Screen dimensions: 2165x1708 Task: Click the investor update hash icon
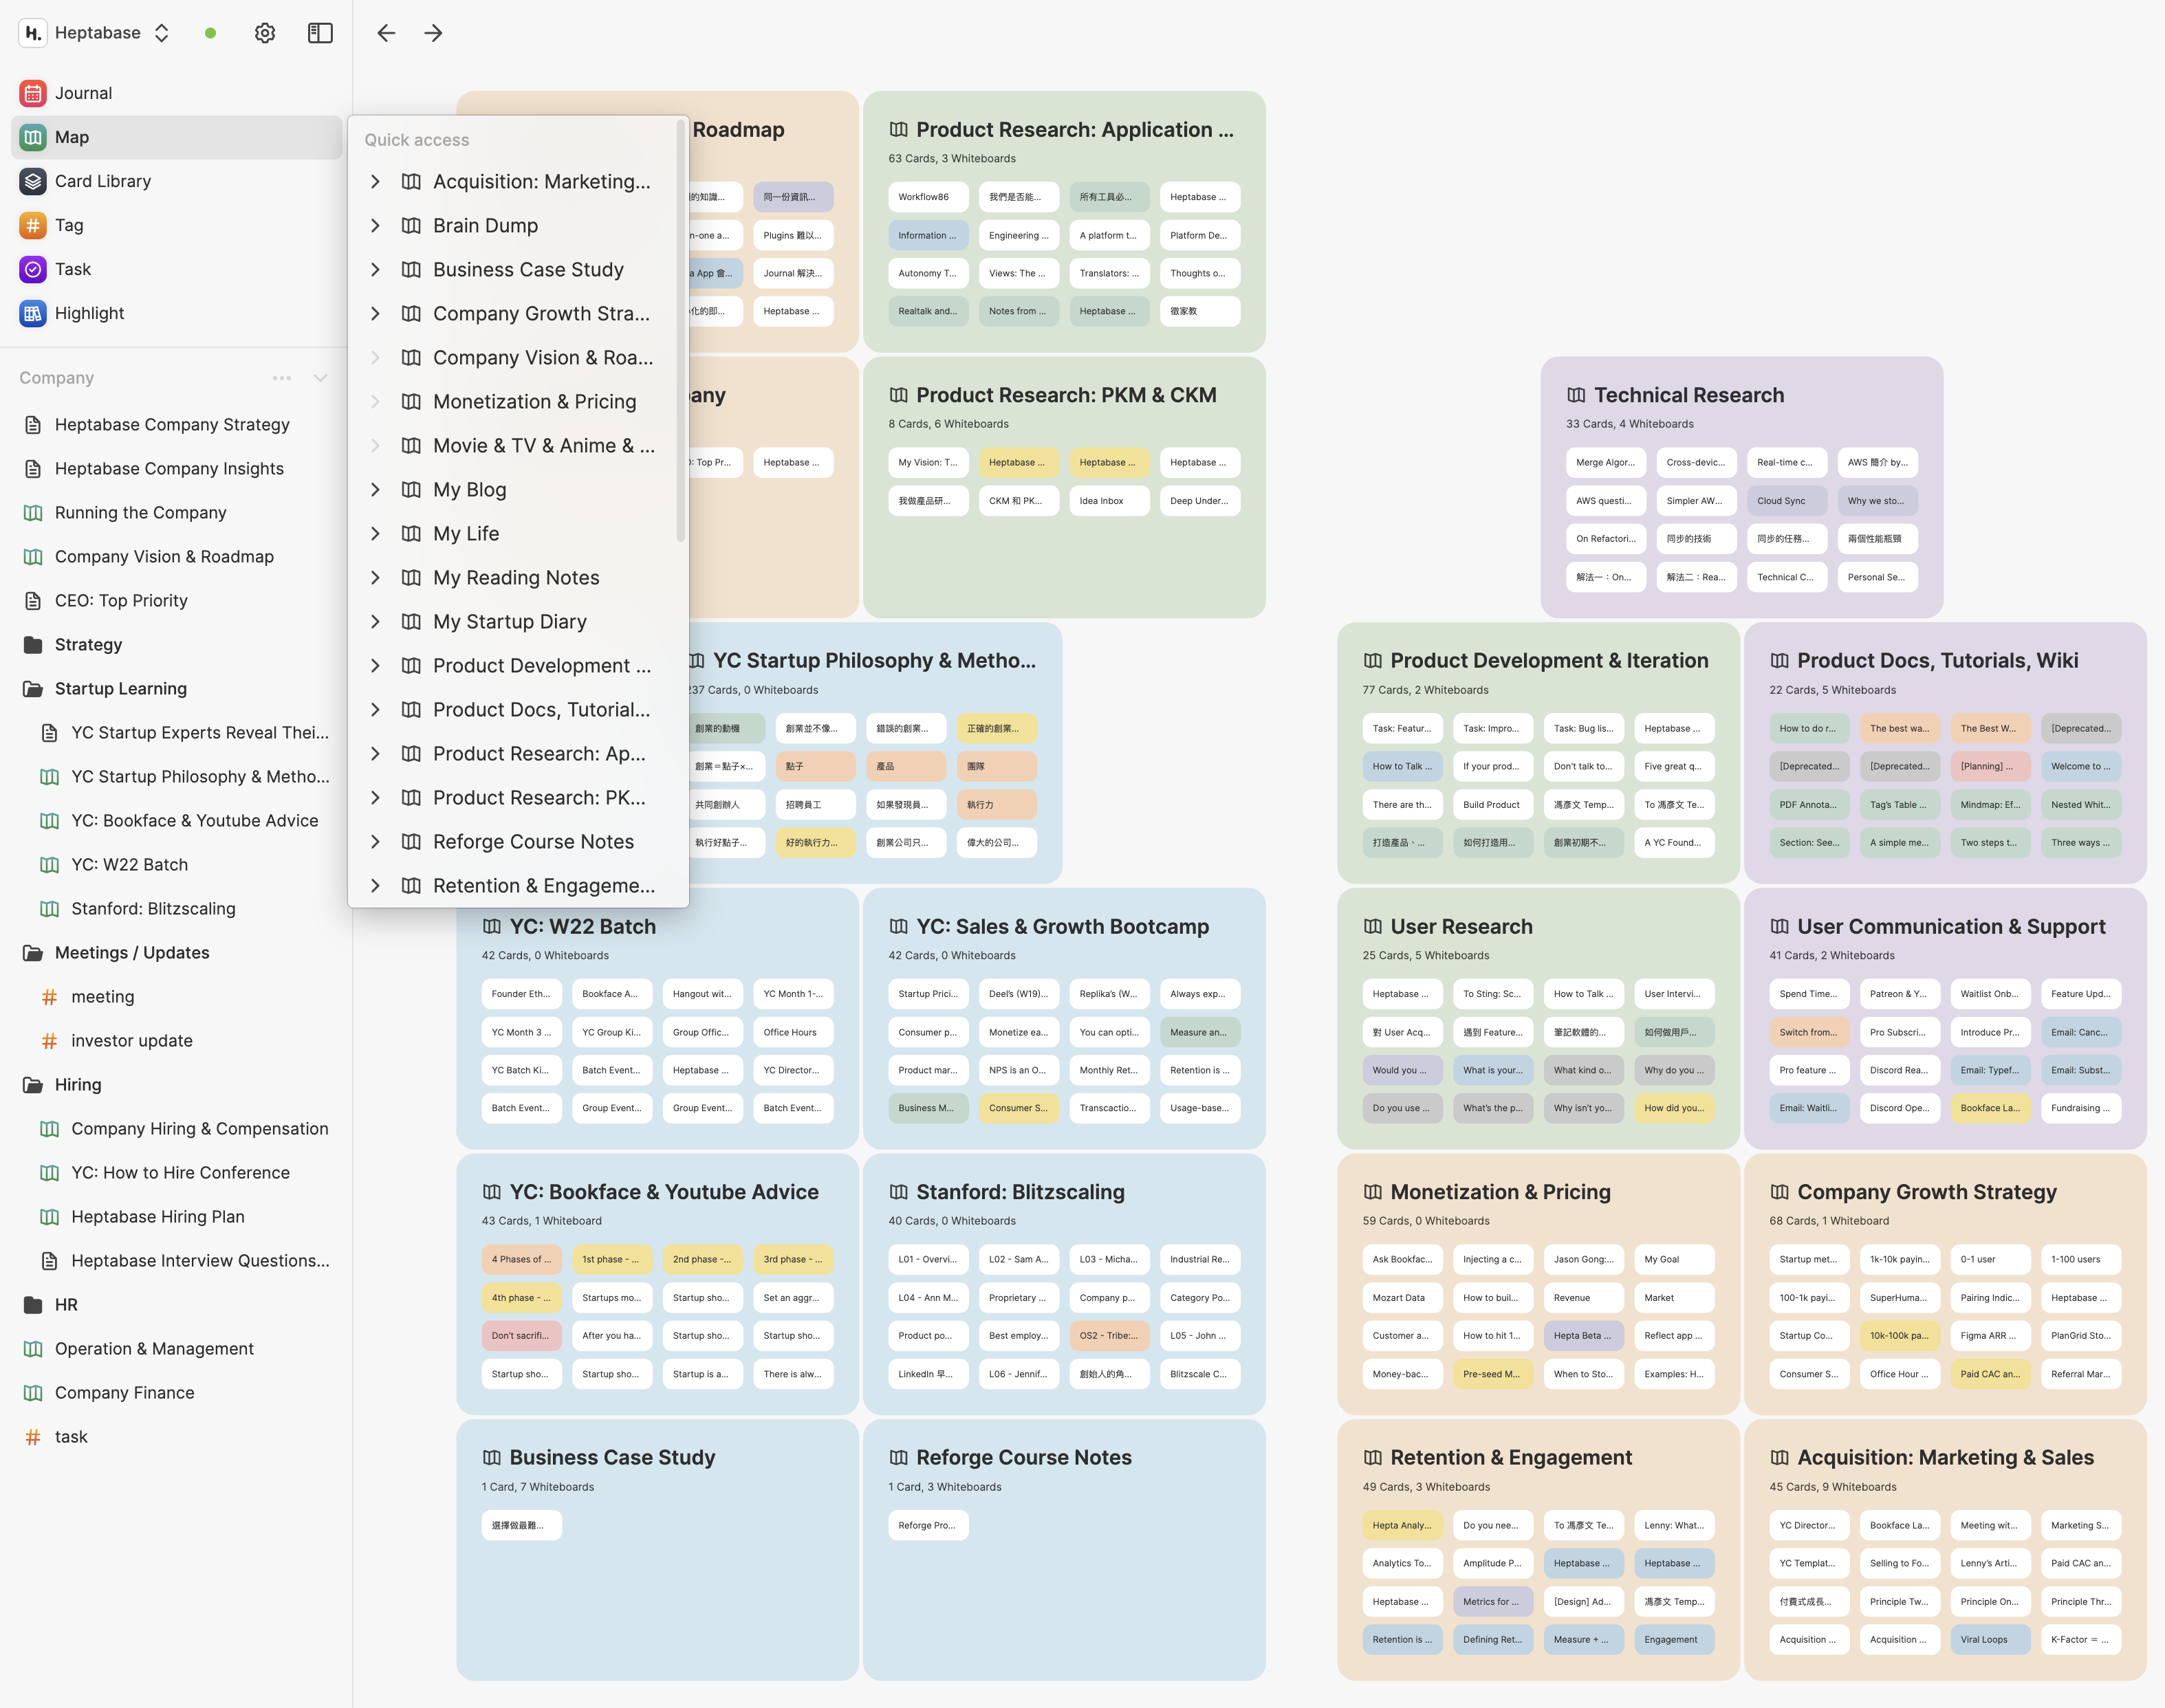pyautogui.click(x=49, y=1041)
